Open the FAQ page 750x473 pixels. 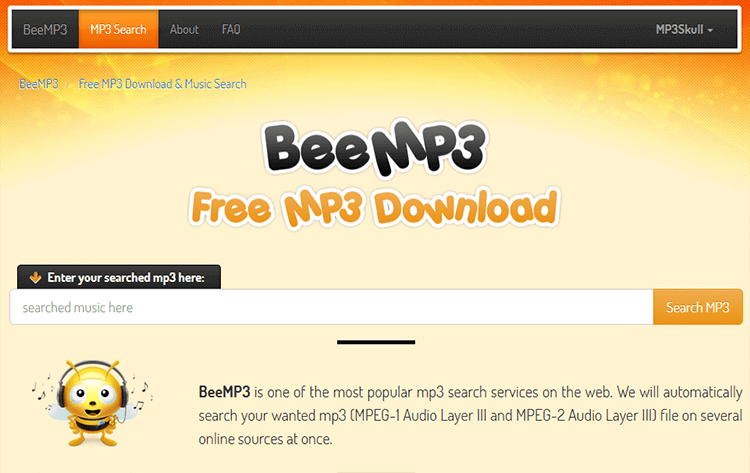(x=231, y=30)
